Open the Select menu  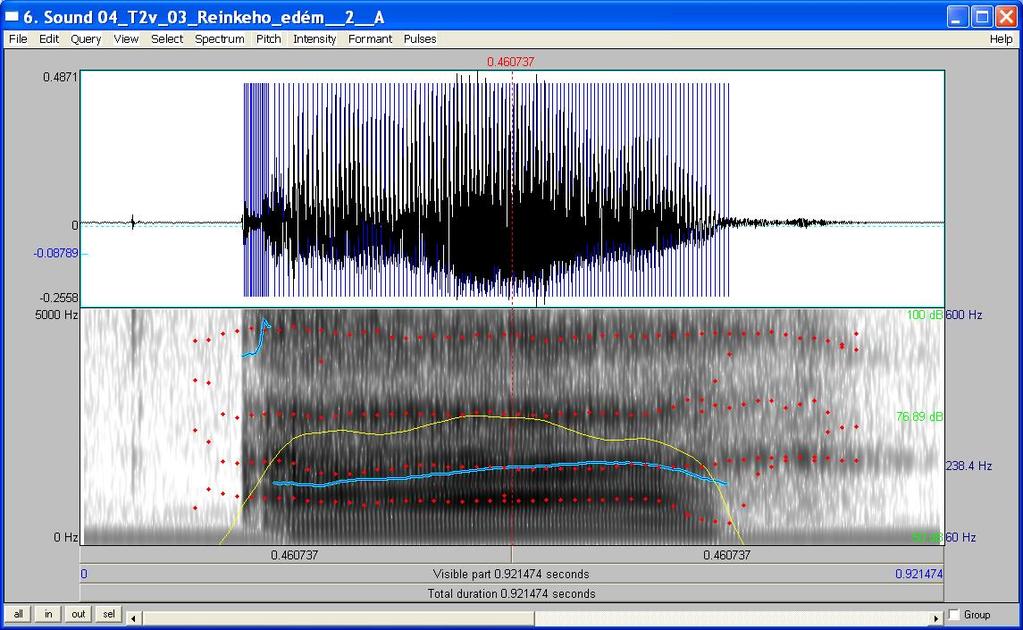(167, 39)
